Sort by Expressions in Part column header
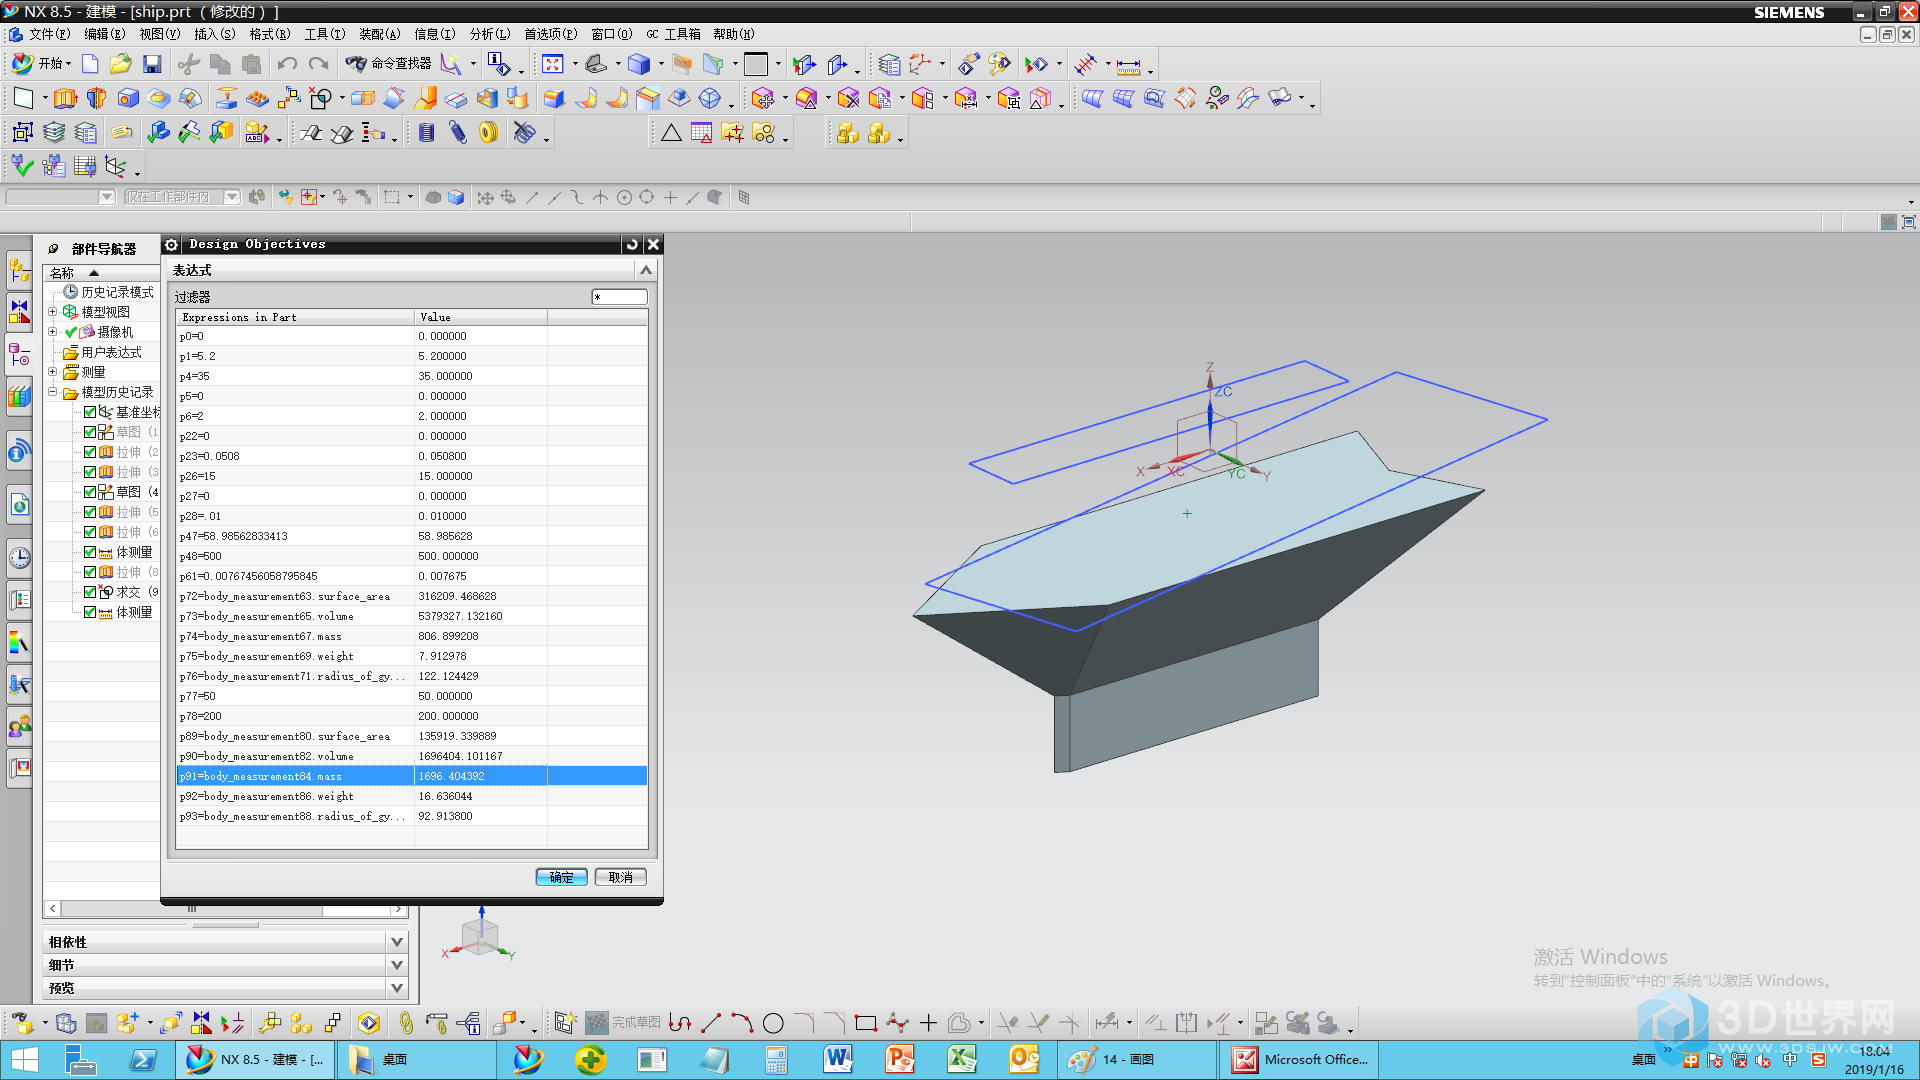Viewport: 1920px width, 1080px height. tap(295, 317)
